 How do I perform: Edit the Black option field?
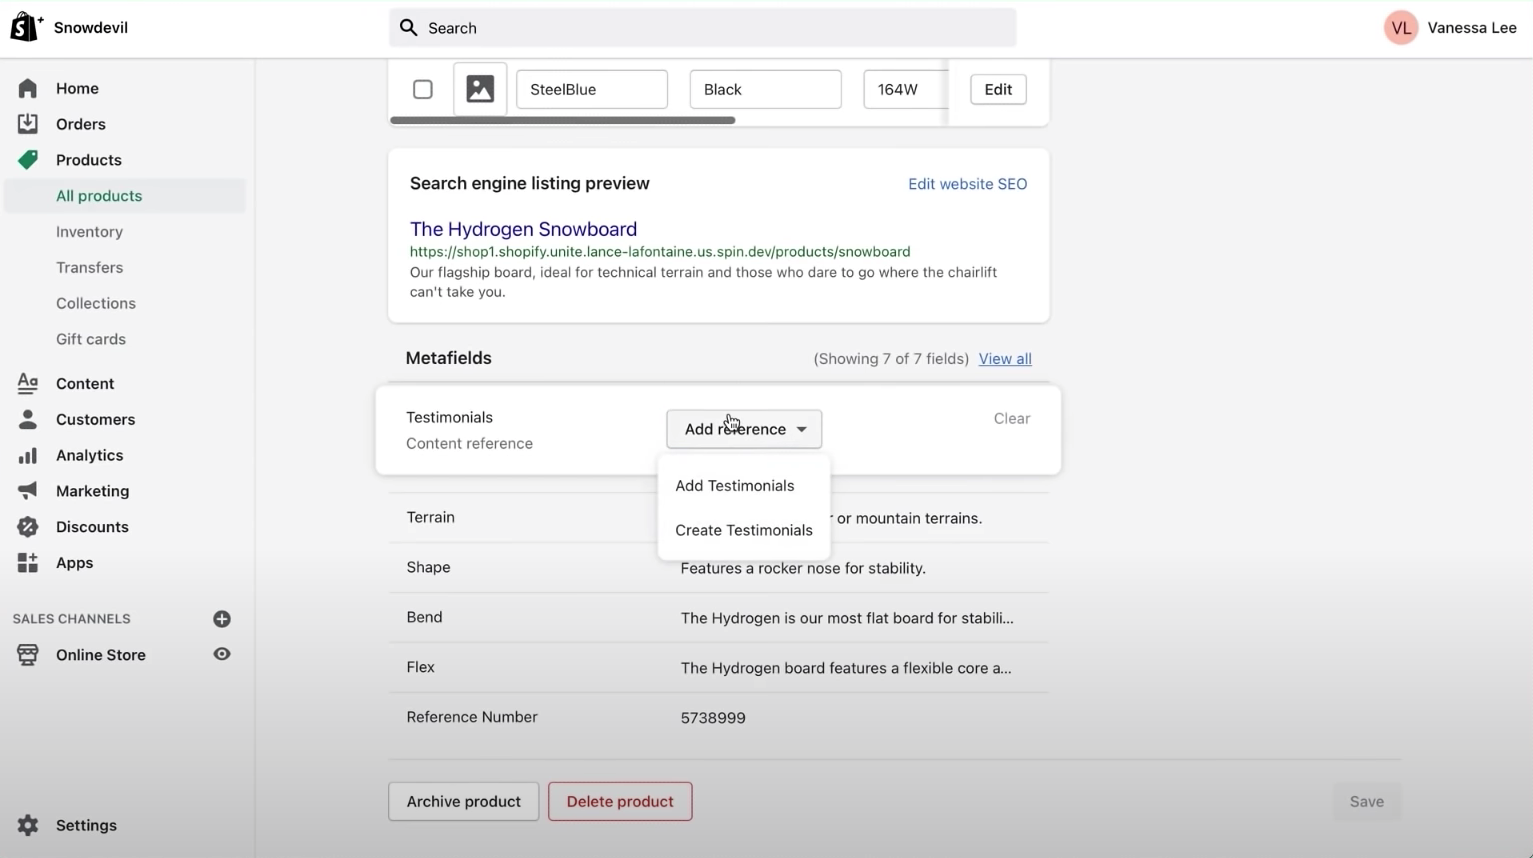(765, 89)
